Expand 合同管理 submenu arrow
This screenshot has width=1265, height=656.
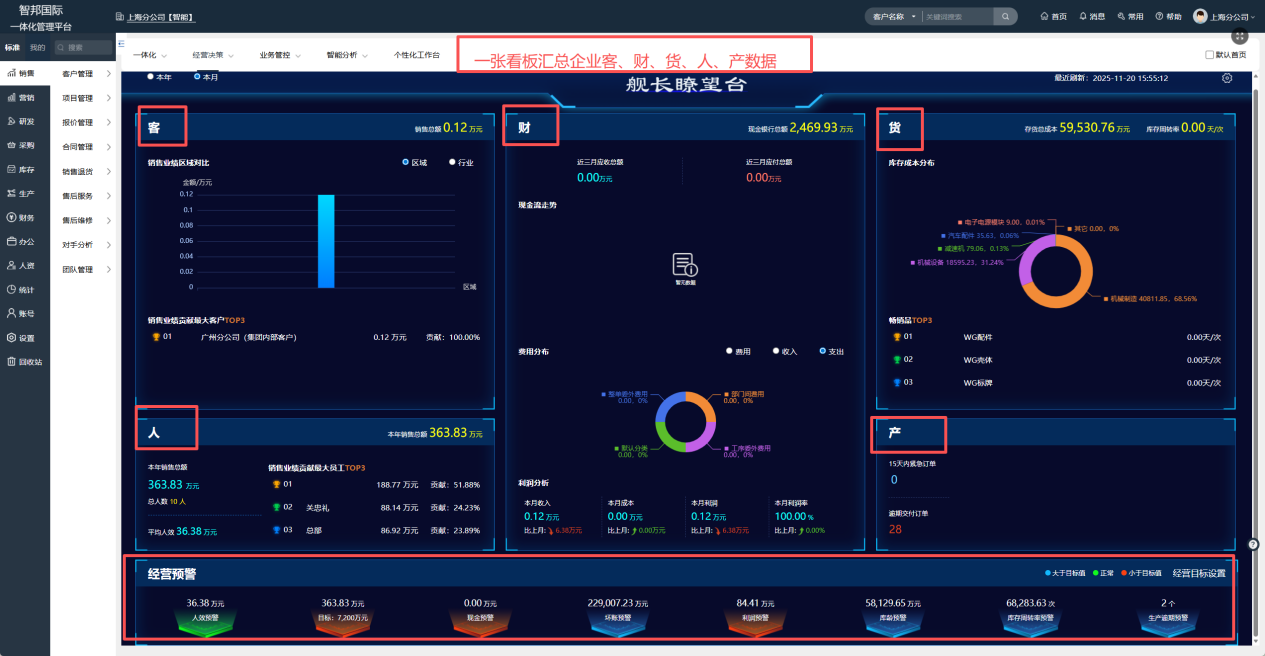(x=108, y=146)
